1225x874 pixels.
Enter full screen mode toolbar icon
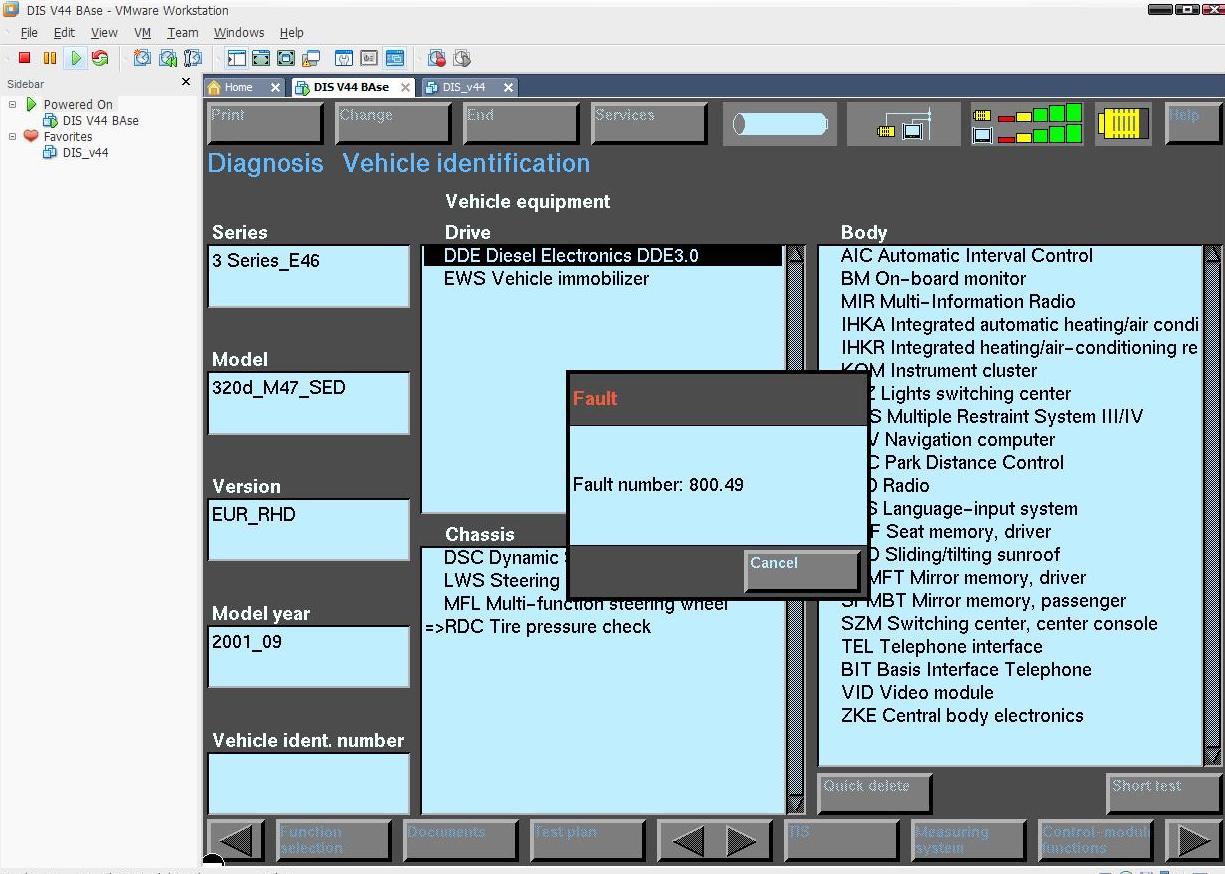[x=286, y=58]
